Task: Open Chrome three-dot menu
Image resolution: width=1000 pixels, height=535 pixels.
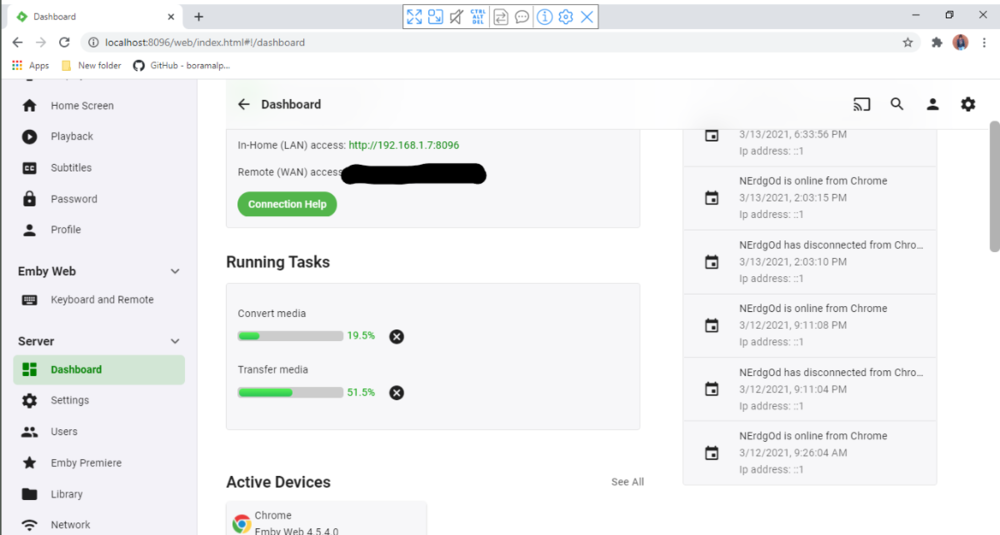Action: [984, 43]
